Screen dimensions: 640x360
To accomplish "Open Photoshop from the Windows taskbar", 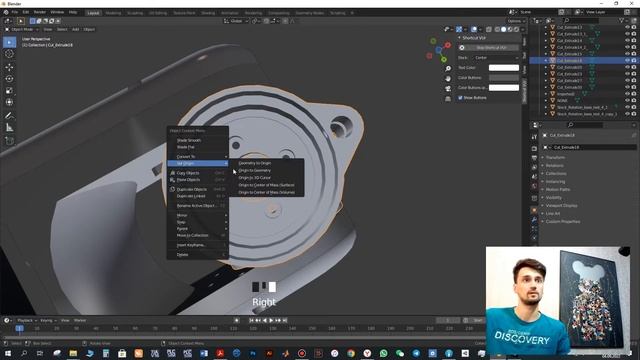I will [x=253, y=353].
